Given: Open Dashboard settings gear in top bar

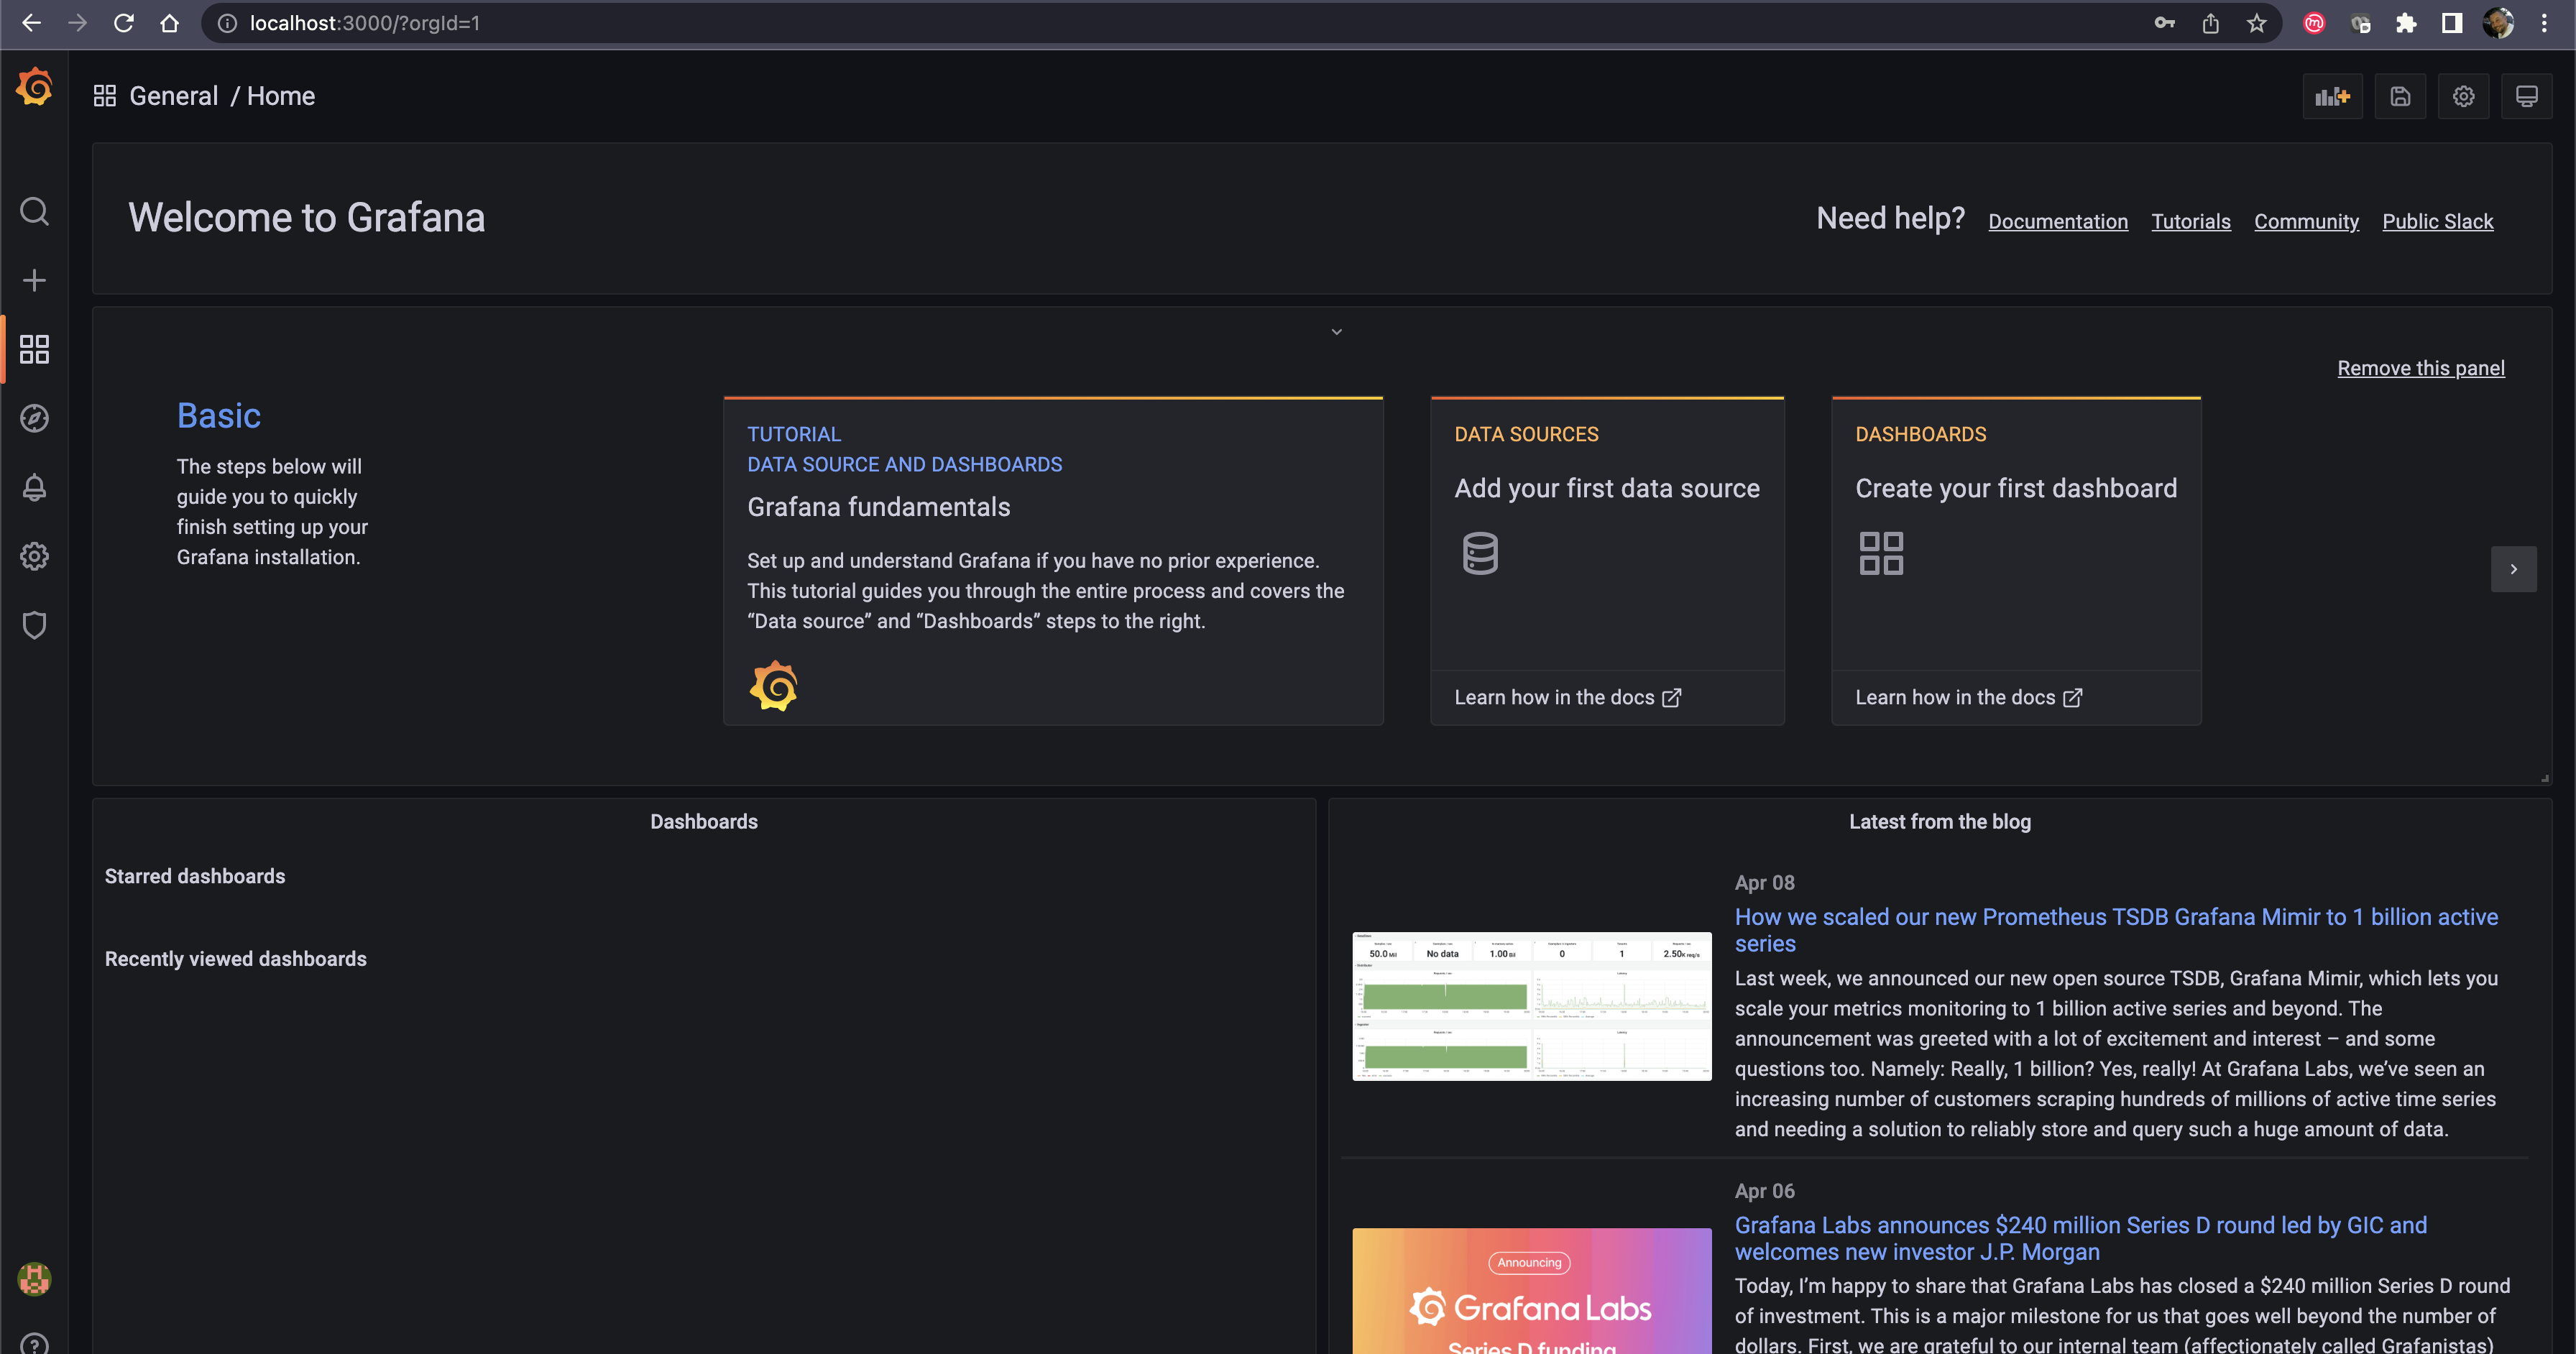Looking at the screenshot, I should tap(2463, 96).
